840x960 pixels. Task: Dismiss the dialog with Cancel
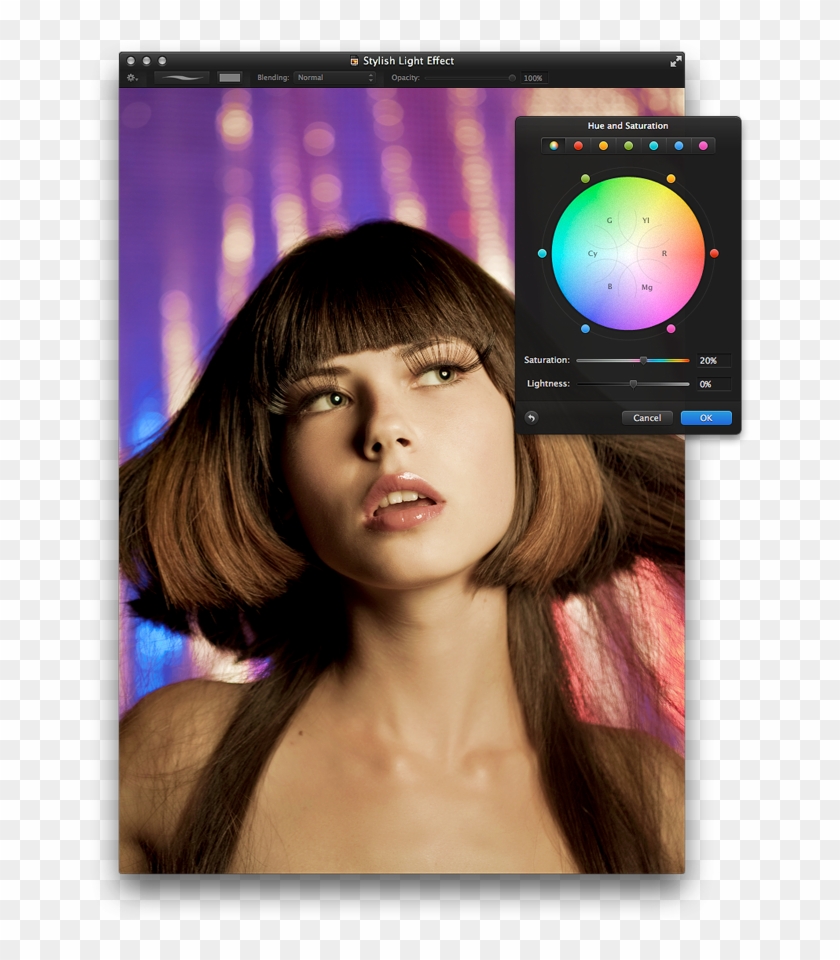pyautogui.click(x=647, y=418)
